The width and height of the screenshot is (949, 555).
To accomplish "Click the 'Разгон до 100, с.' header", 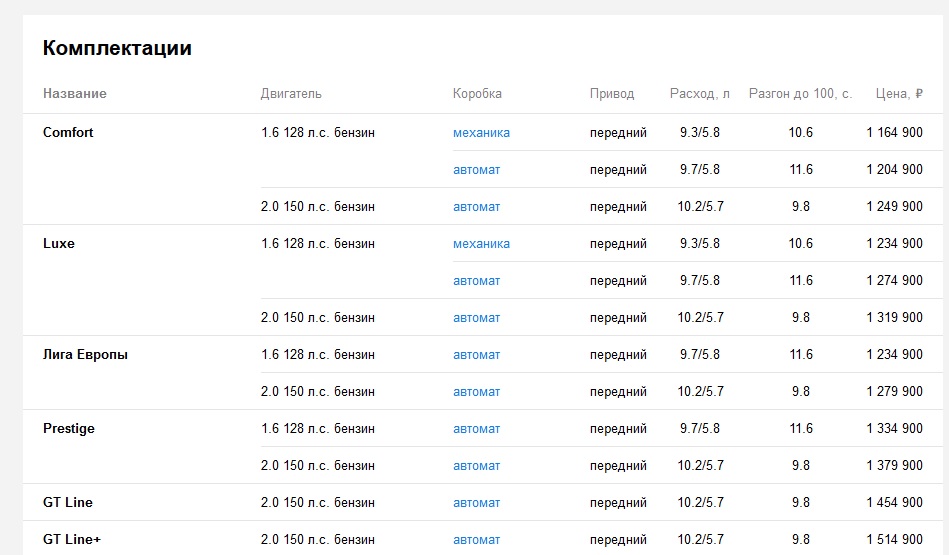I will [800, 94].
